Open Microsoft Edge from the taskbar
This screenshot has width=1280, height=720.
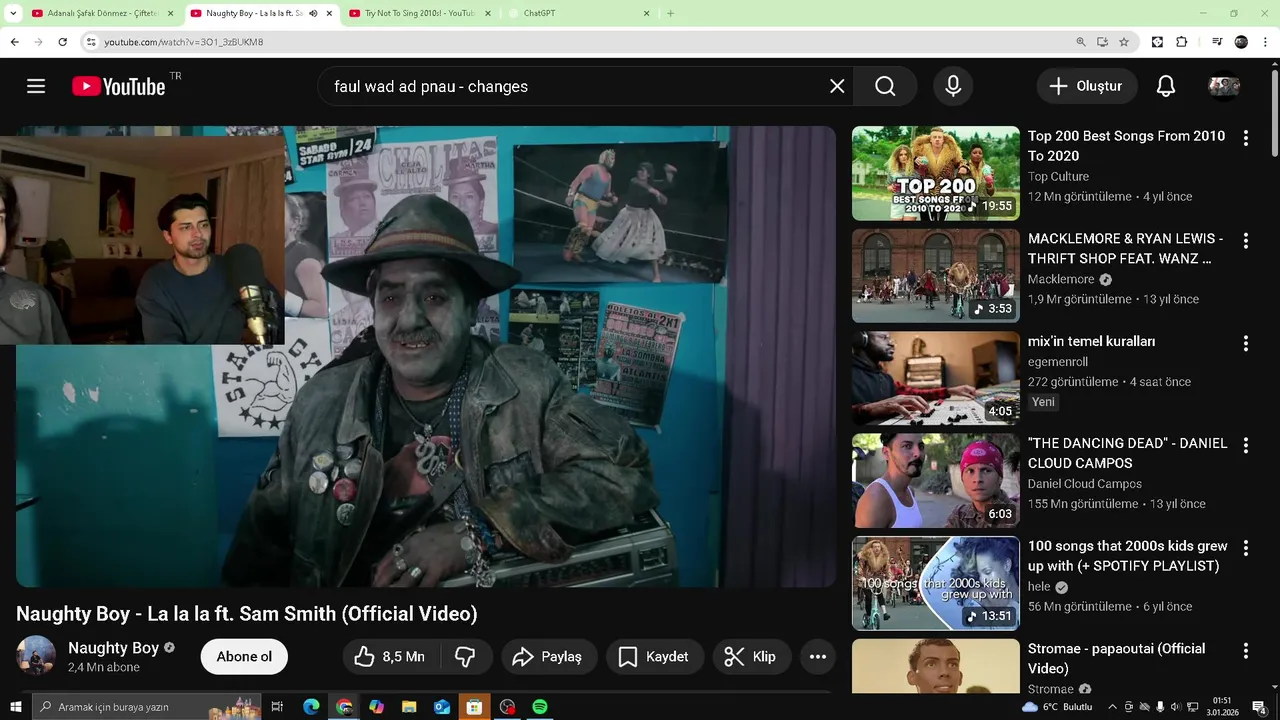[311, 707]
